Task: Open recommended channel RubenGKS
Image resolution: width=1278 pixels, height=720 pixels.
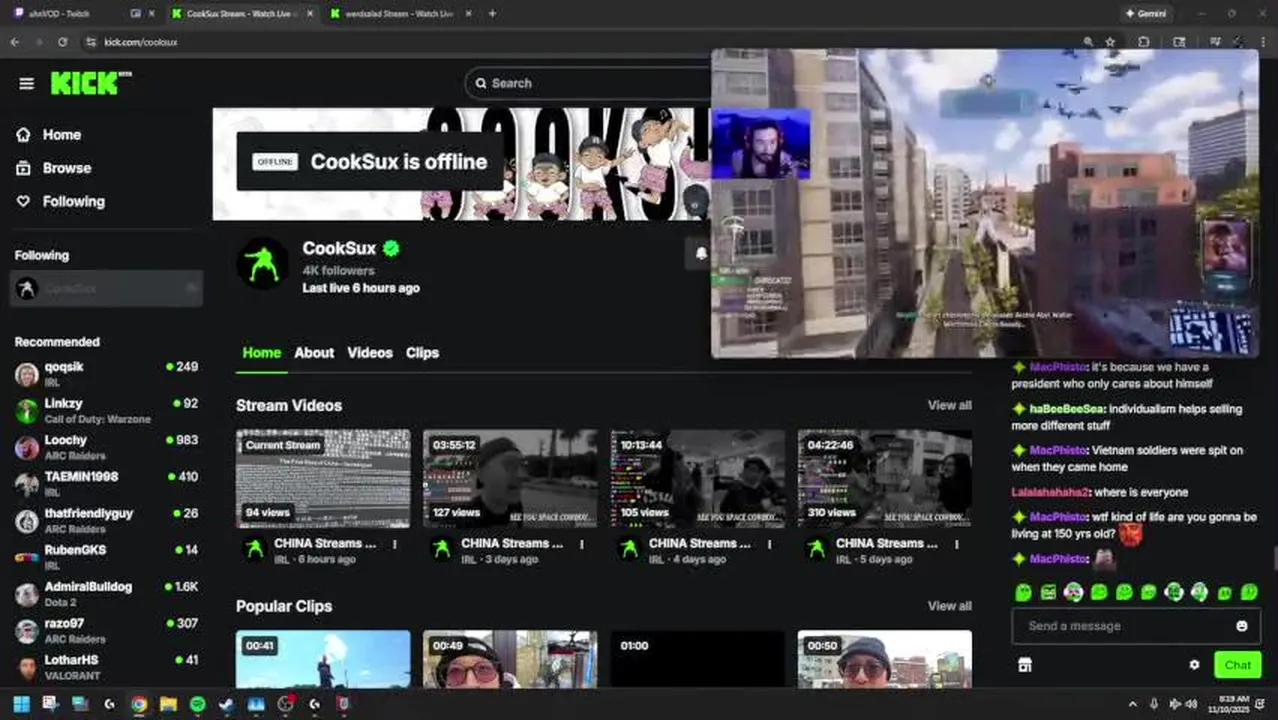Action: 106,557
